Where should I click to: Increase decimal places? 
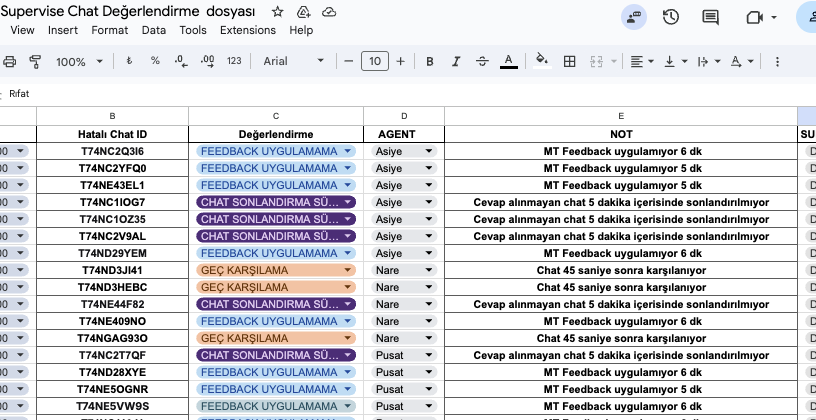[208, 61]
